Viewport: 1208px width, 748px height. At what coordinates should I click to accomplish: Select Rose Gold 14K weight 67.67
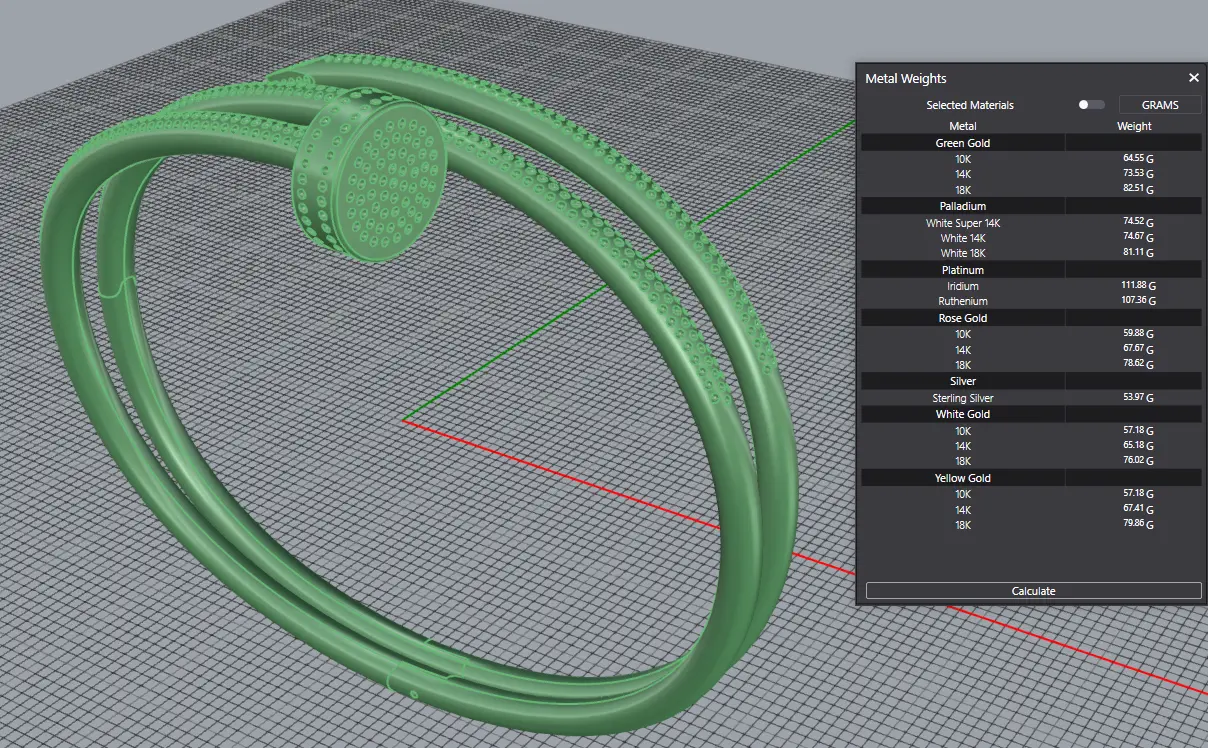[1138, 350]
